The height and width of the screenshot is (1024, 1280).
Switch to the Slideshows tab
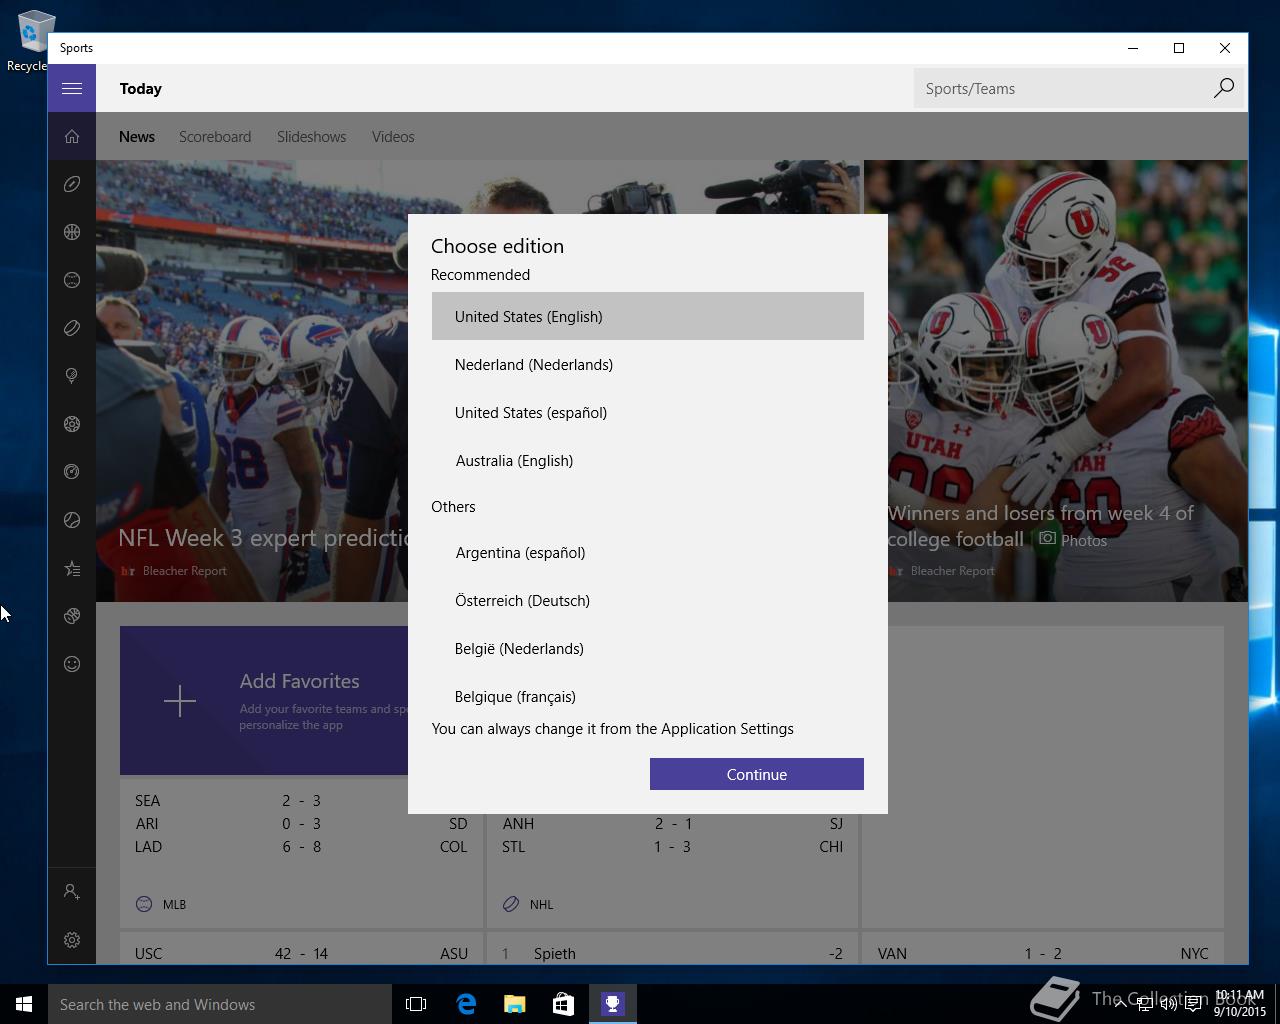coord(311,137)
